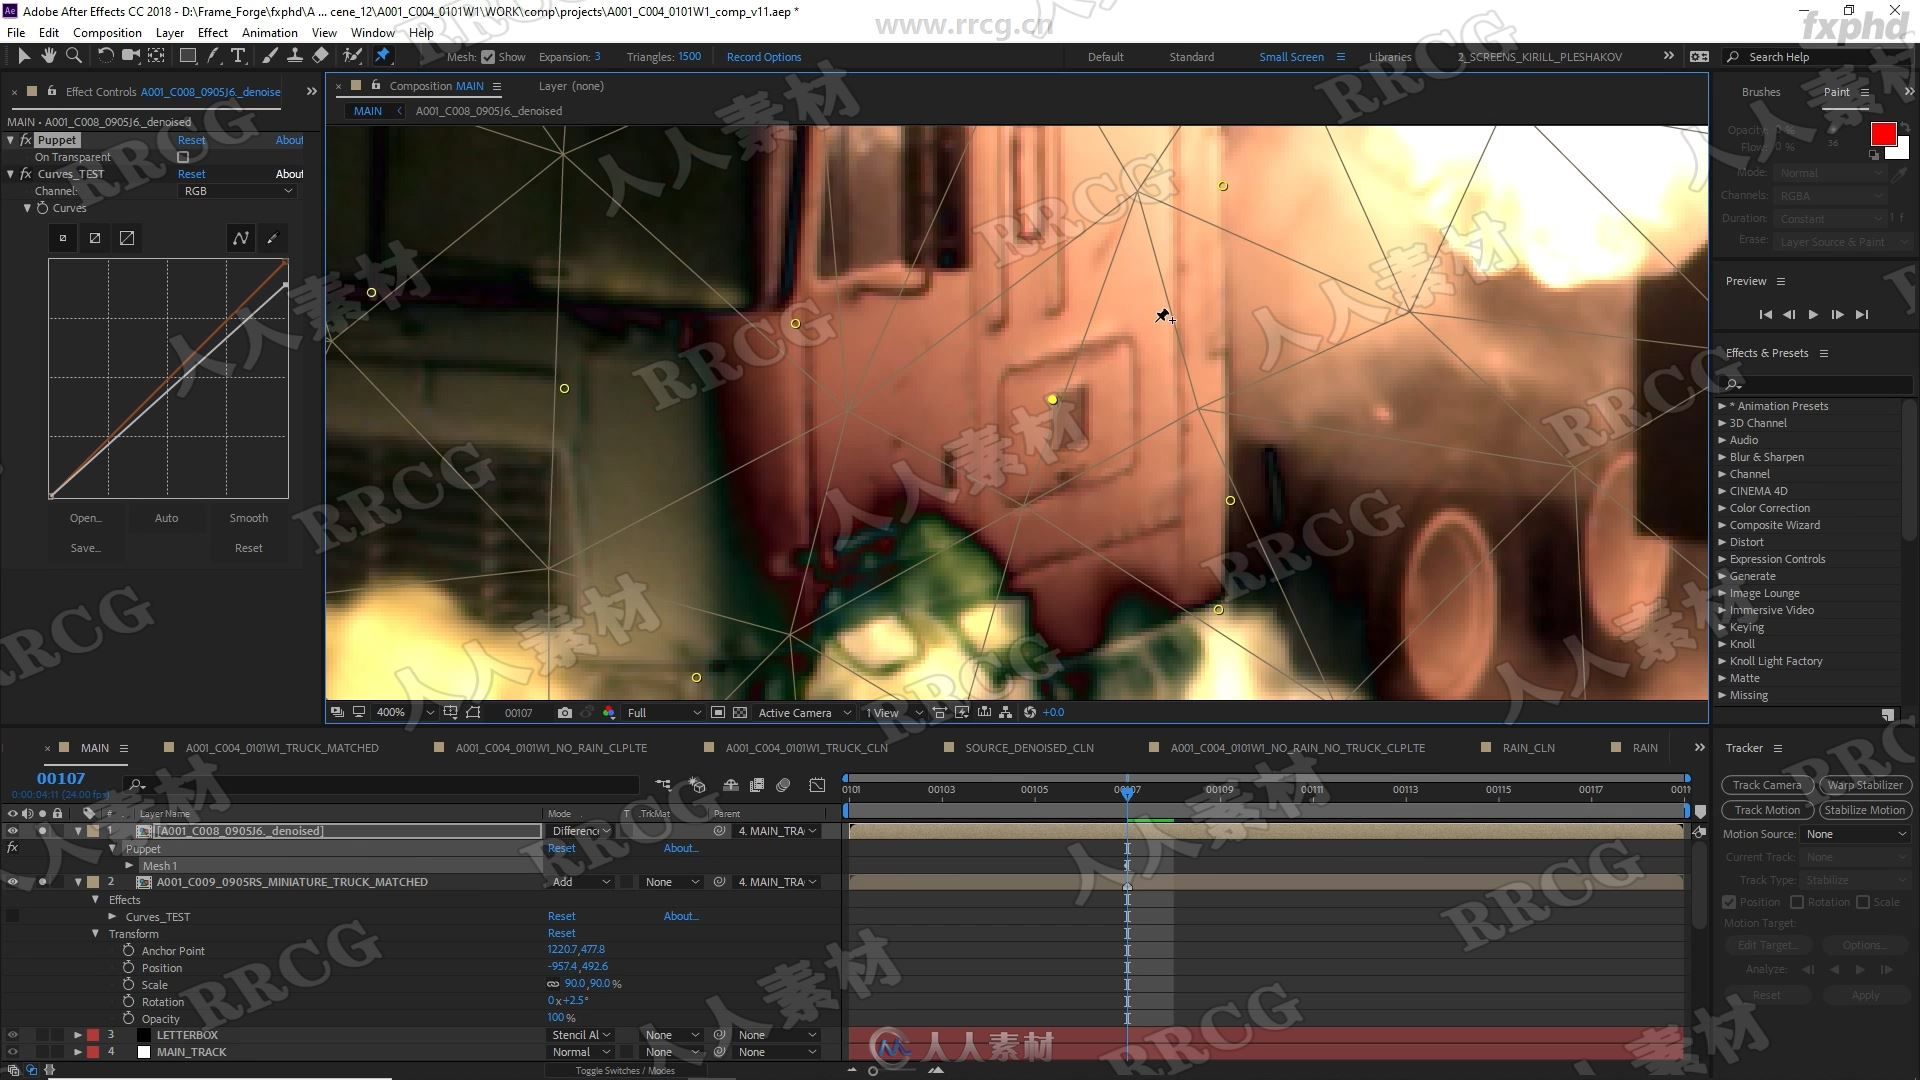1920x1080 pixels.
Task: Select the Clone Stamp tool
Action: (295, 56)
